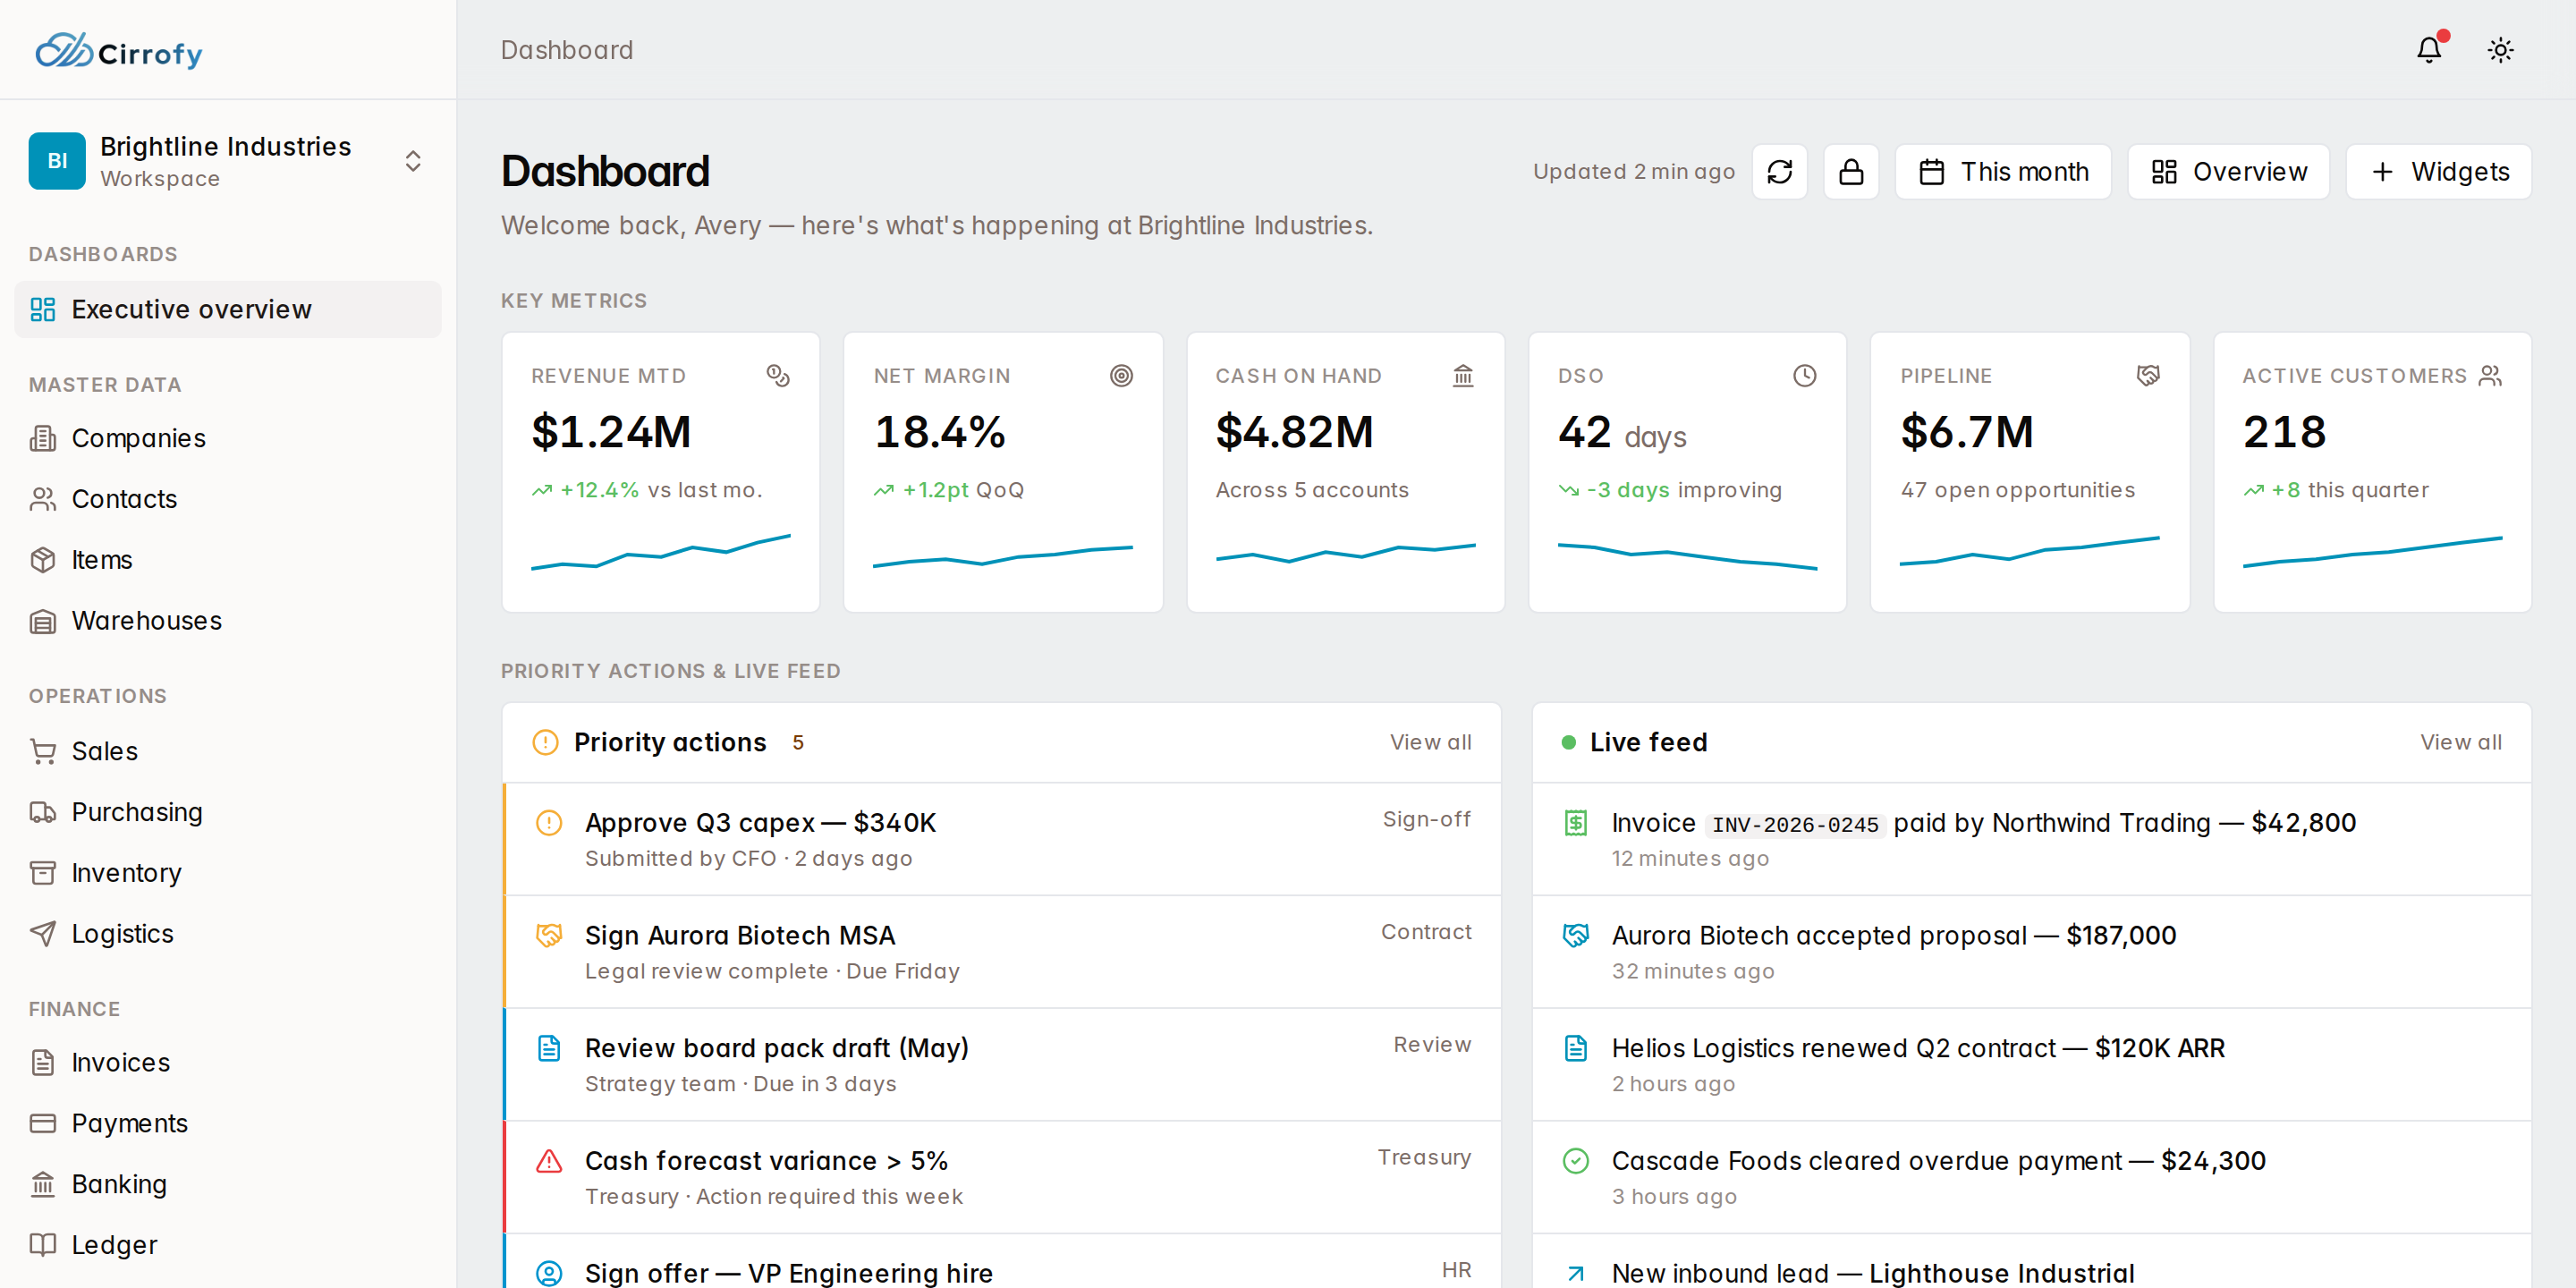Click the $4.82M cash on hand value
Image resolution: width=2576 pixels, height=1288 pixels.
click(x=1294, y=432)
